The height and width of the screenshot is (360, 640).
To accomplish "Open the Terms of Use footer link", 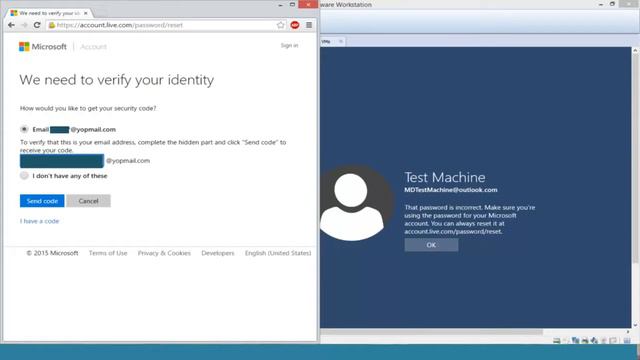I will 108,253.
